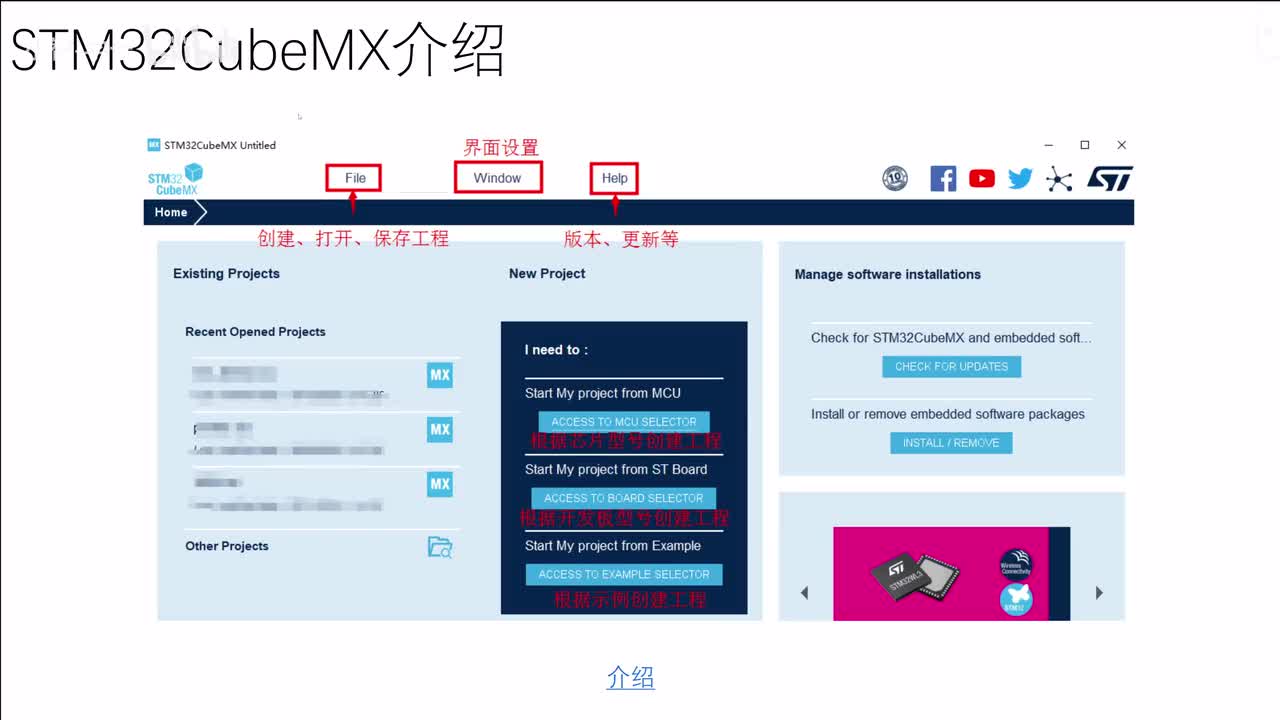Open the Help menu
This screenshot has height=720, width=1280.
pos(614,178)
